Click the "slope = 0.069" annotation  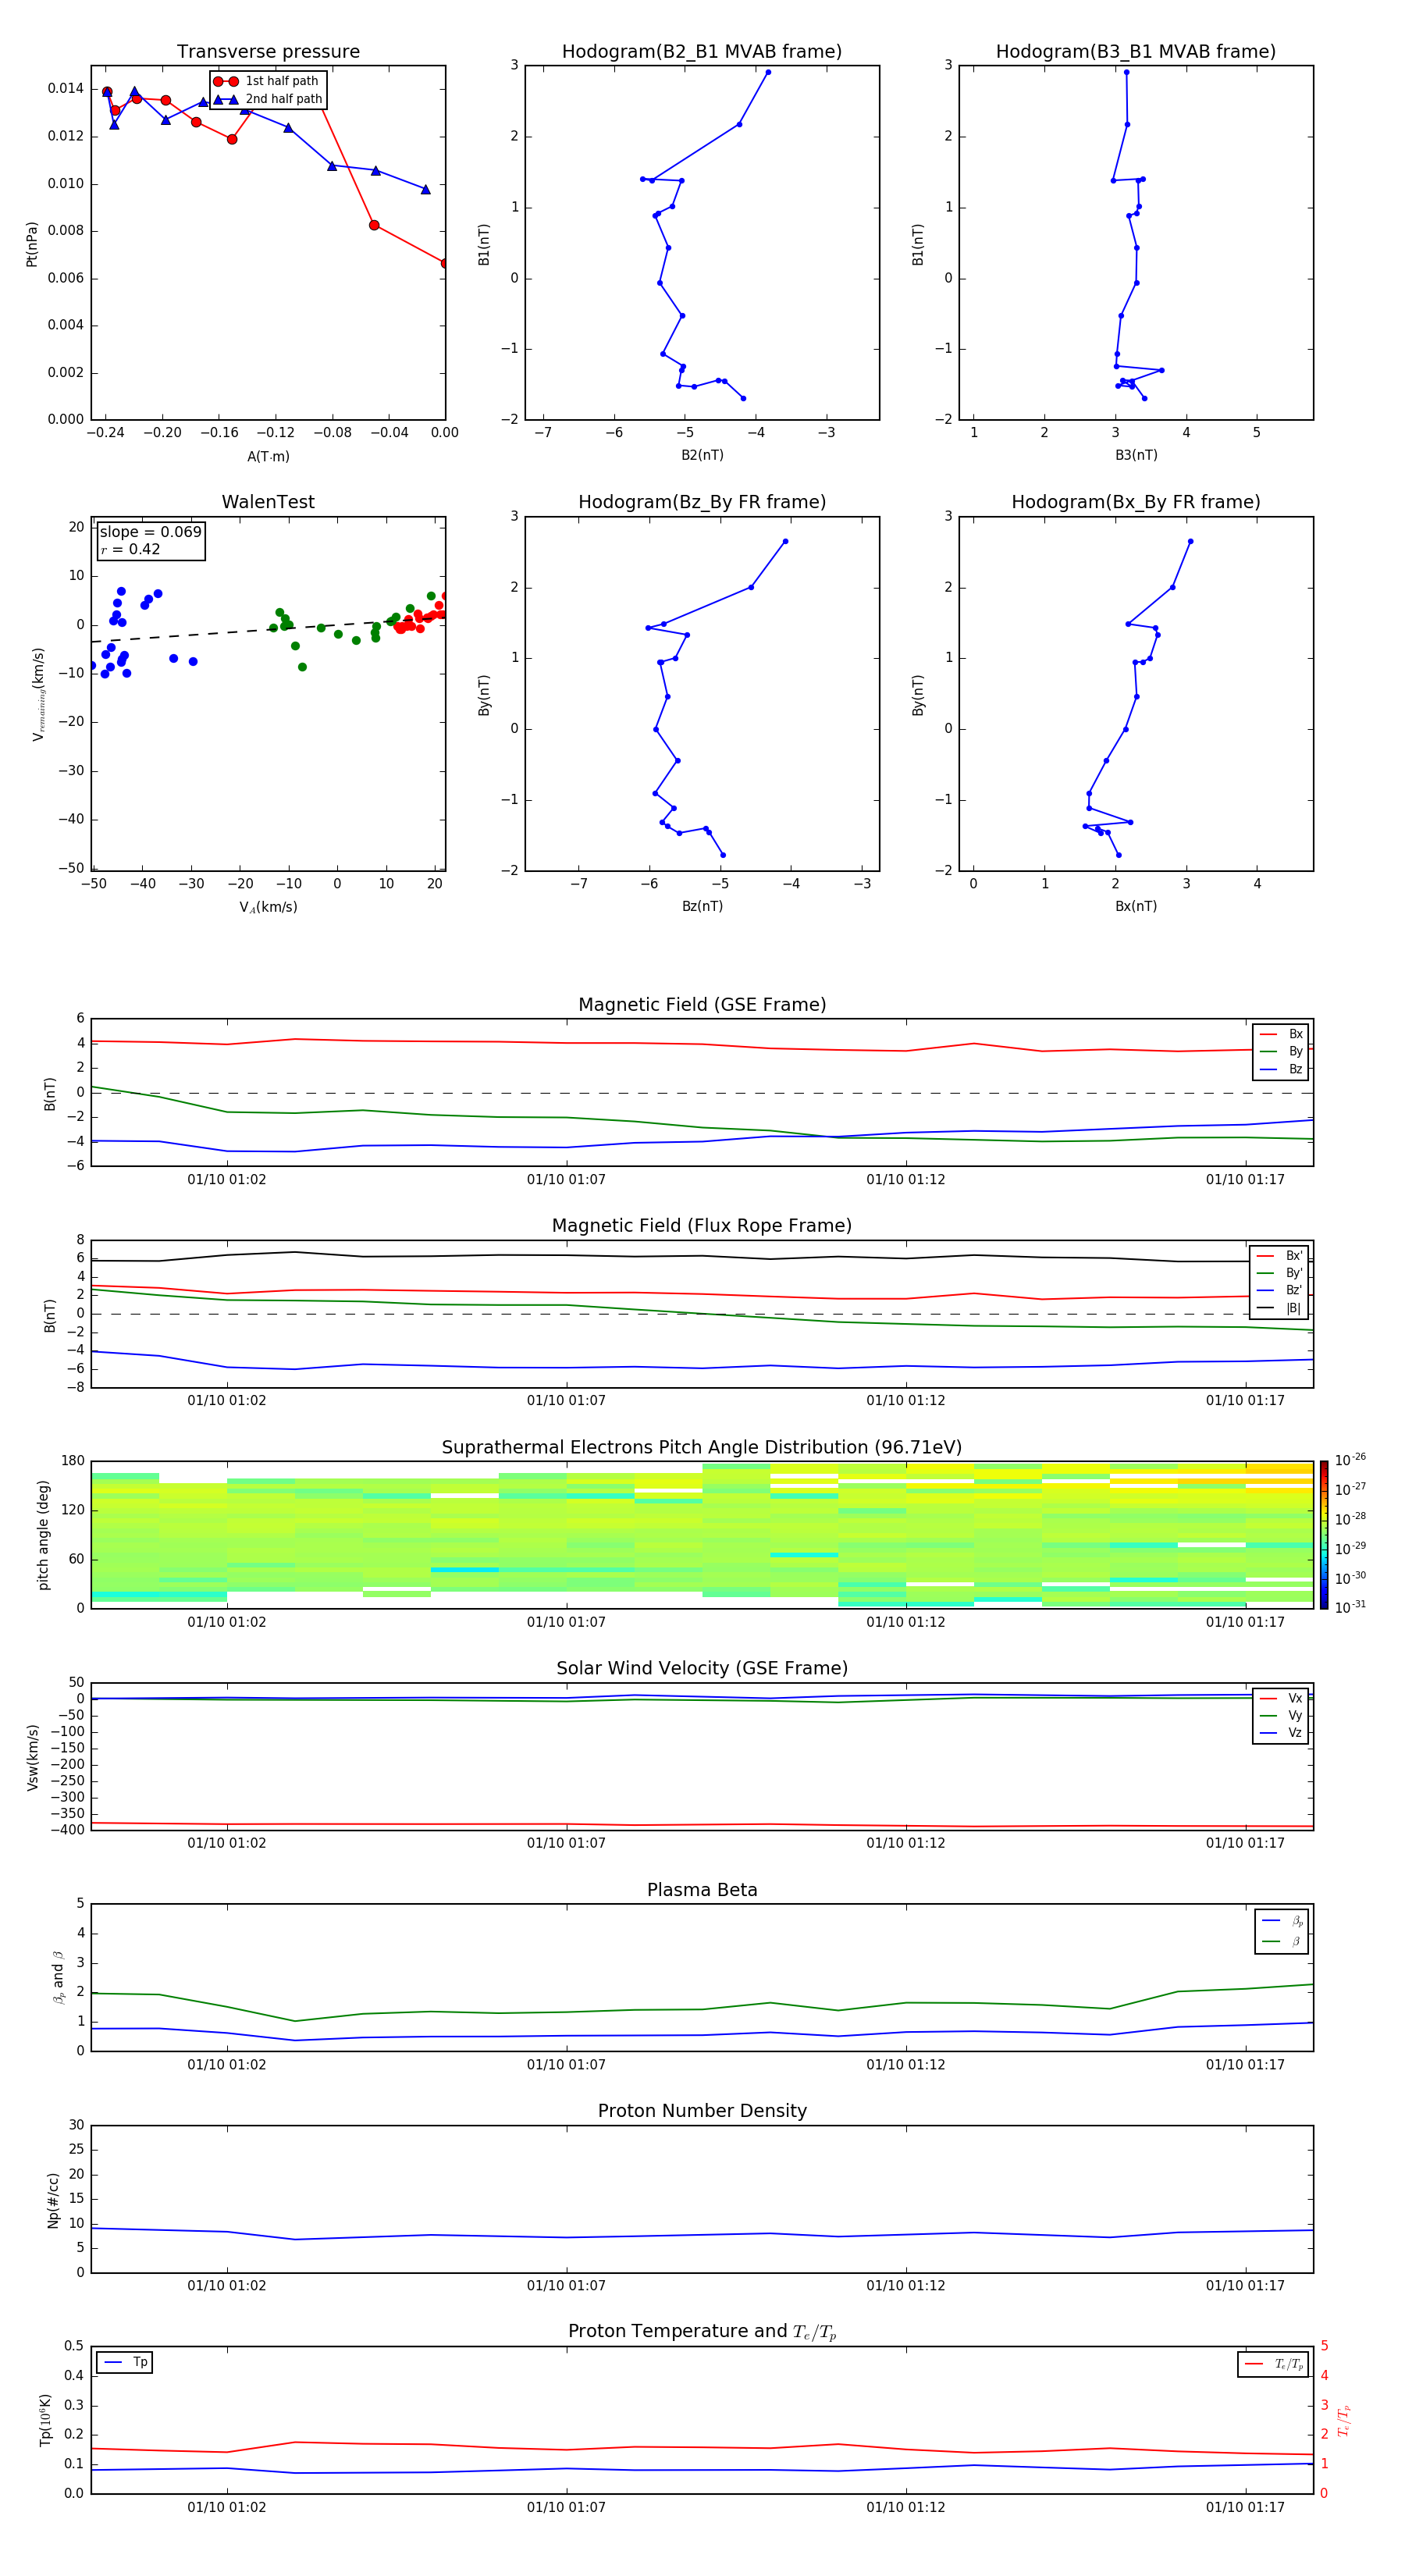point(151,532)
